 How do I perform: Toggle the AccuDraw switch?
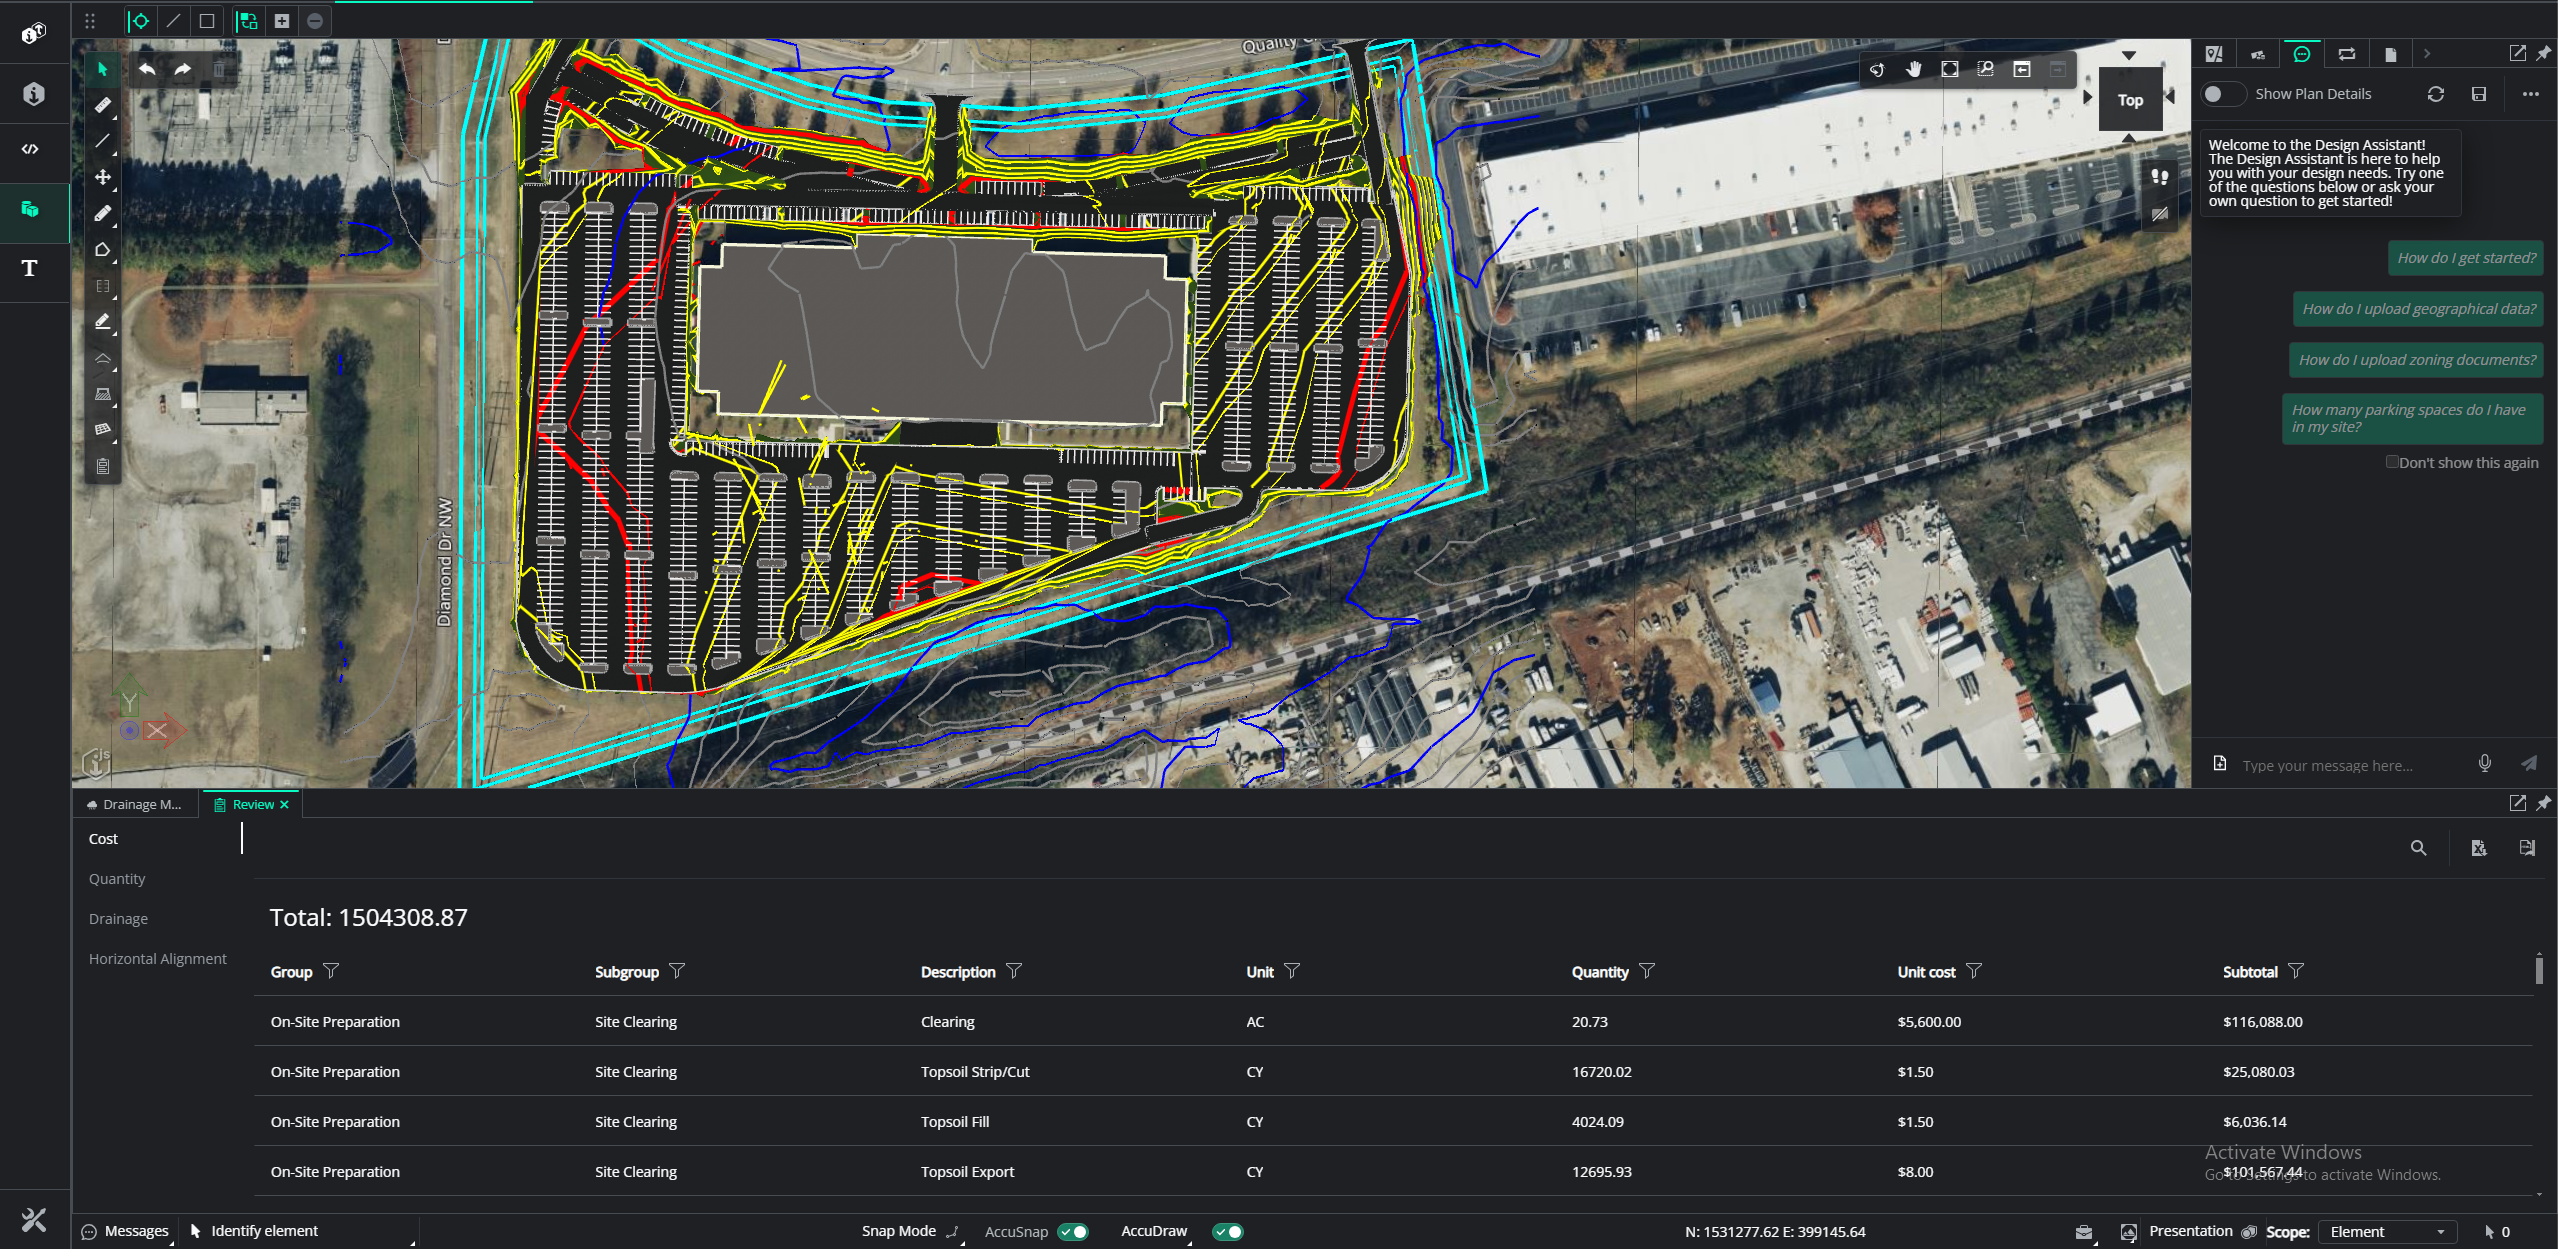pos(1227,1231)
